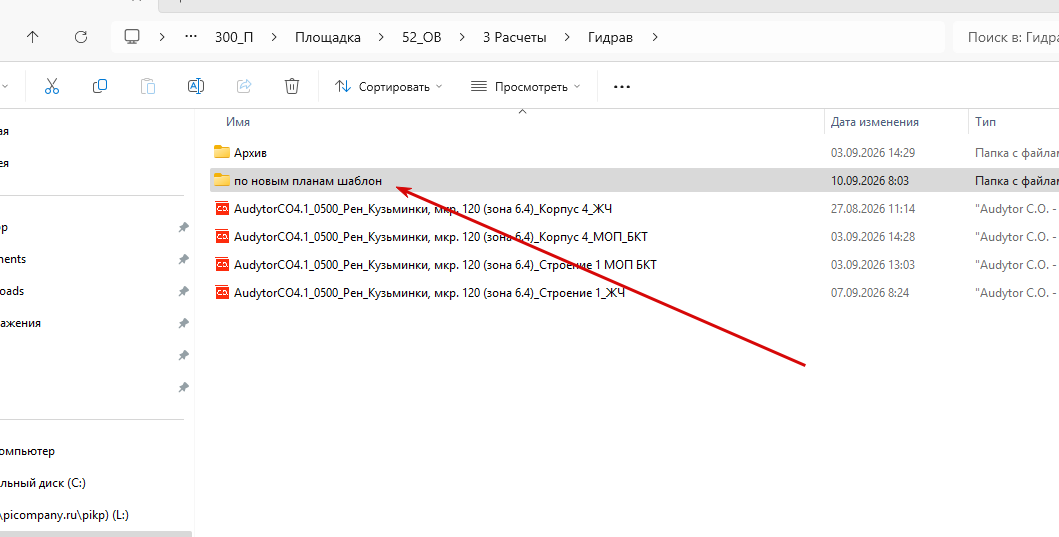Open the three-dots more options menu
This screenshot has width=1059, height=537.
click(621, 86)
